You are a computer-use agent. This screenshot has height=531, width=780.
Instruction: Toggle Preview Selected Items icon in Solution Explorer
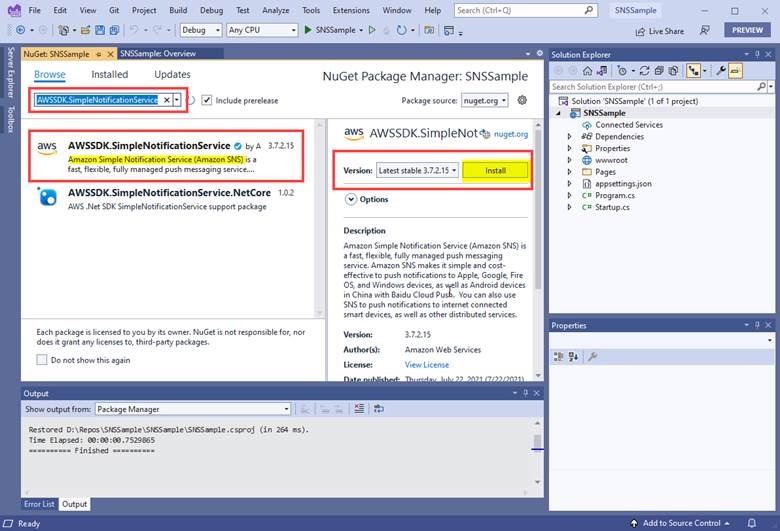[735, 71]
